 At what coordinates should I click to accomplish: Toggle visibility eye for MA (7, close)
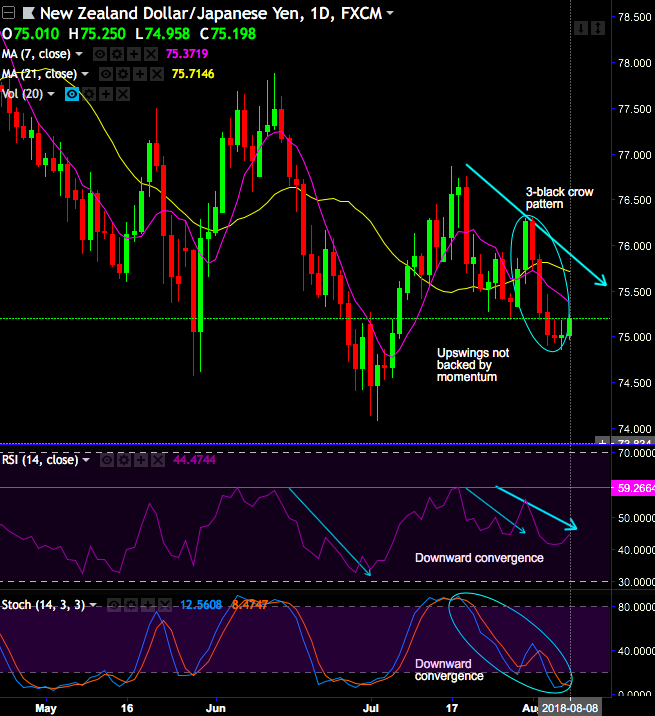(99, 53)
